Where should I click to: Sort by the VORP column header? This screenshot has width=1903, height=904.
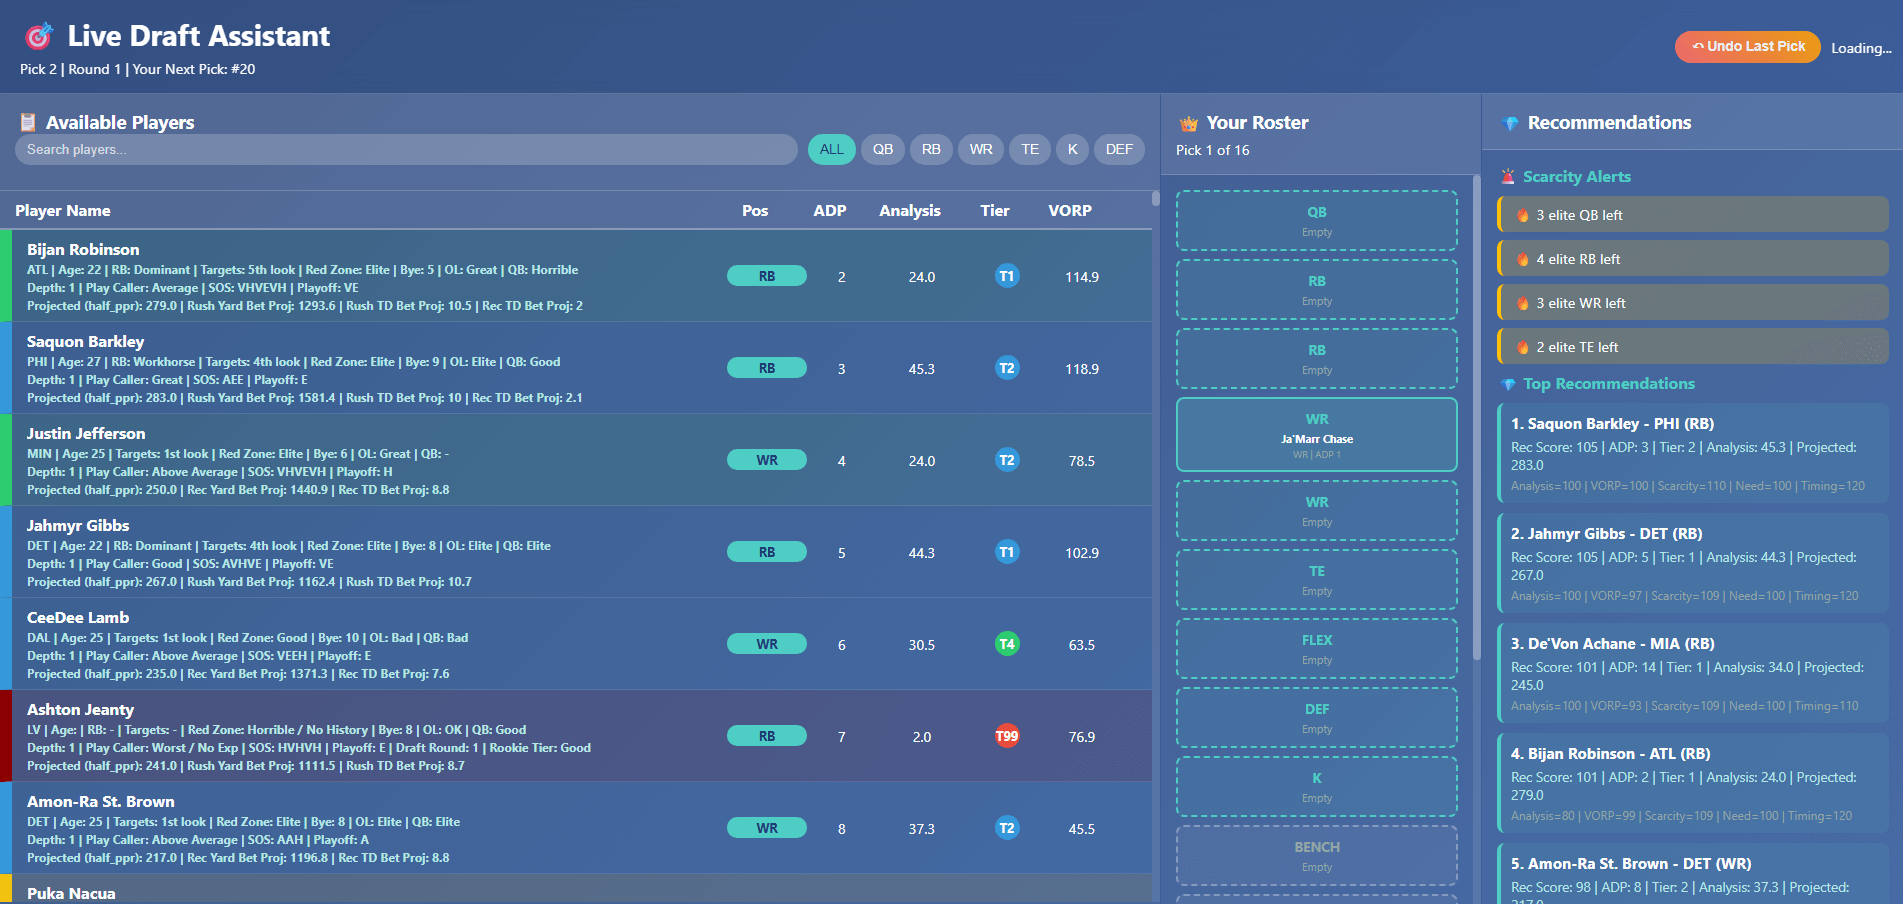1070,211
